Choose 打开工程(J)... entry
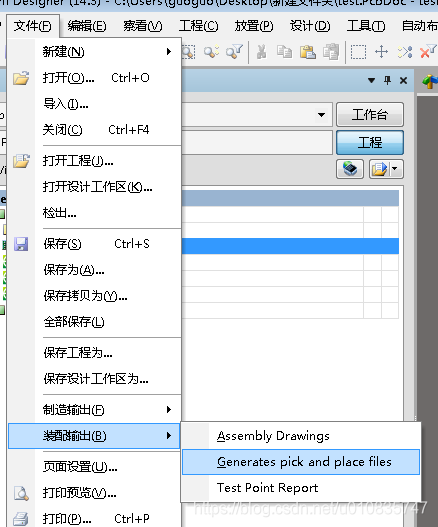This screenshot has width=438, height=527. click(x=94, y=161)
